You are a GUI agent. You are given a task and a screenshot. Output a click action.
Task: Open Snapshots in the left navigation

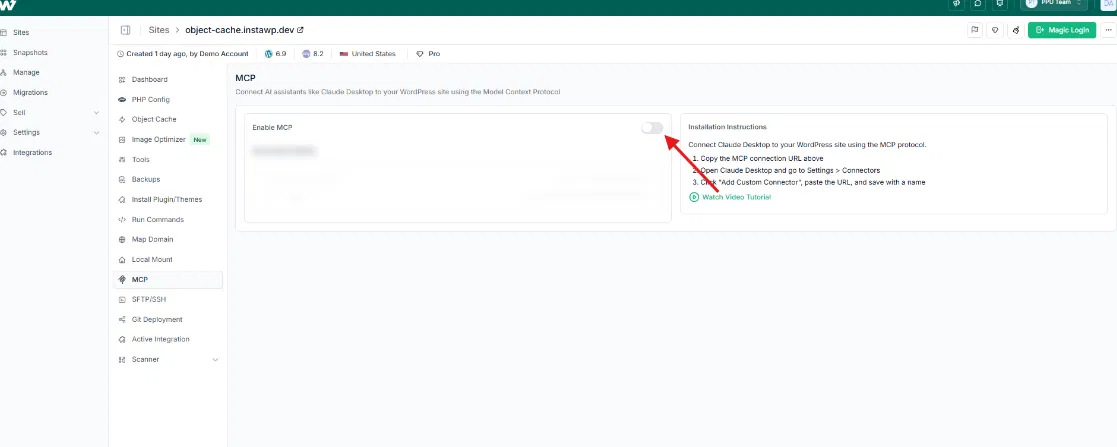coord(30,53)
